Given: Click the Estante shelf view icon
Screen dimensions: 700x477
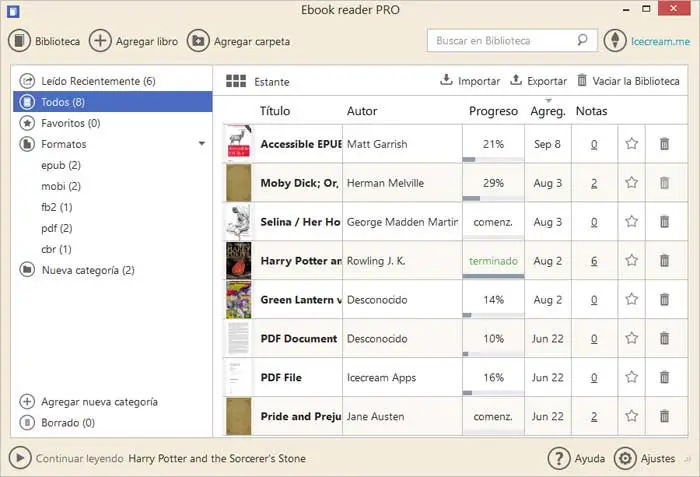Looking at the screenshot, I should [236, 81].
